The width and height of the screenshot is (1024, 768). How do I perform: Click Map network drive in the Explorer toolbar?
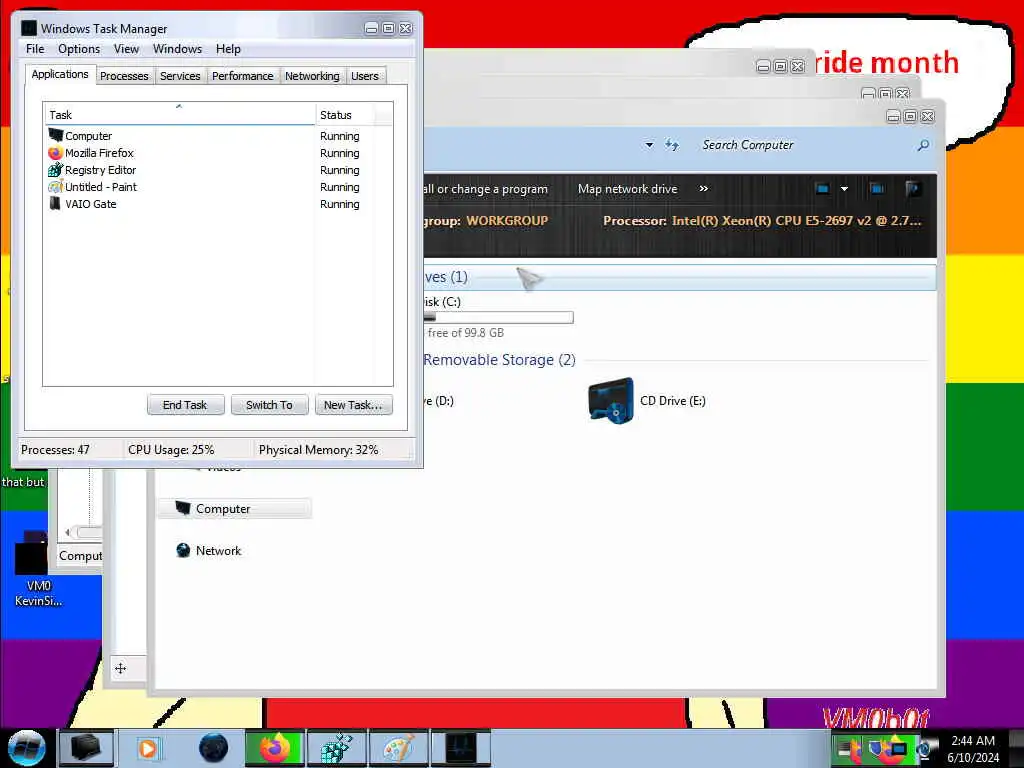click(x=628, y=189)
